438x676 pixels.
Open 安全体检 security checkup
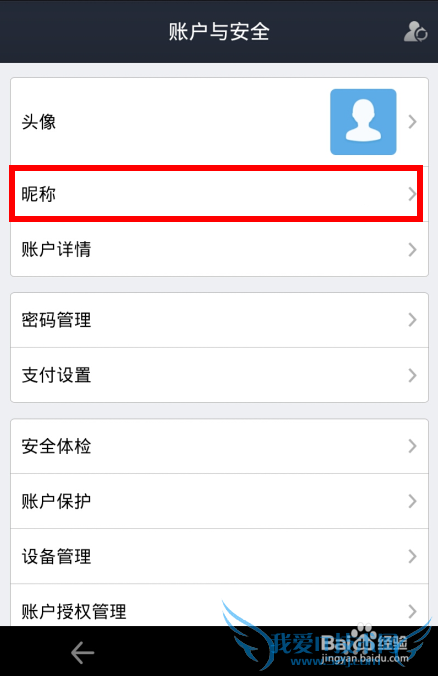coord(219,446)
